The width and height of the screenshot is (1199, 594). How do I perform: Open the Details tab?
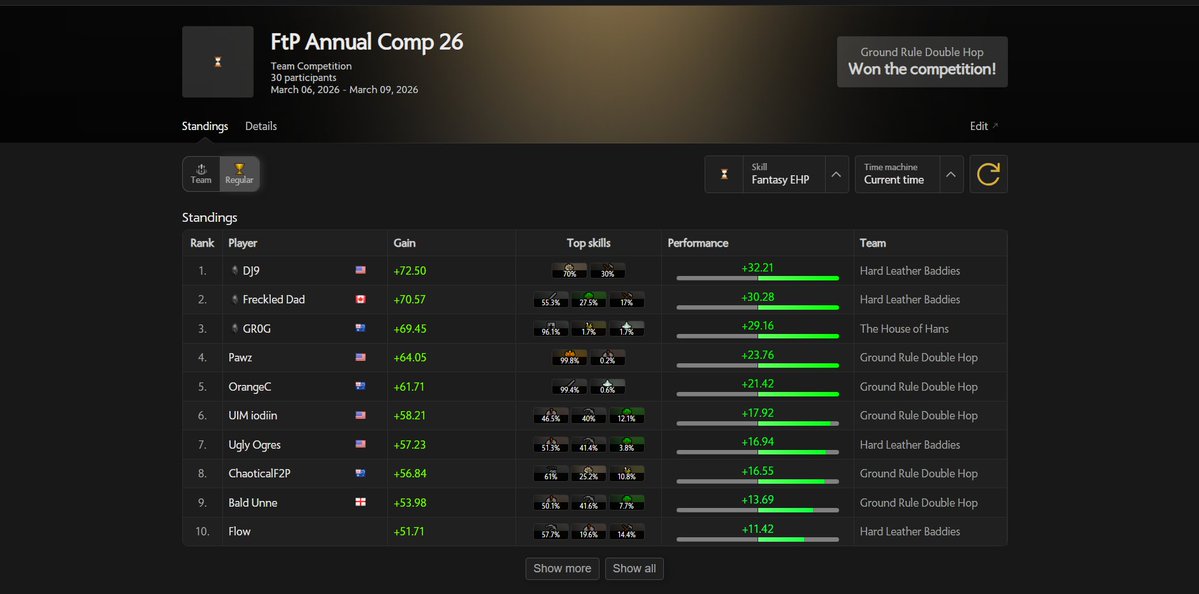pos(261,126)
